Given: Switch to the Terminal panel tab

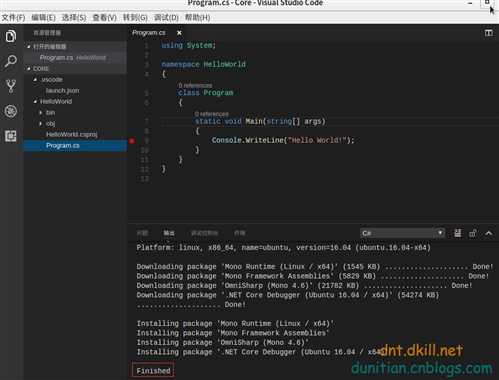Looking at the screenshot, I should click(x=240, y=233).
